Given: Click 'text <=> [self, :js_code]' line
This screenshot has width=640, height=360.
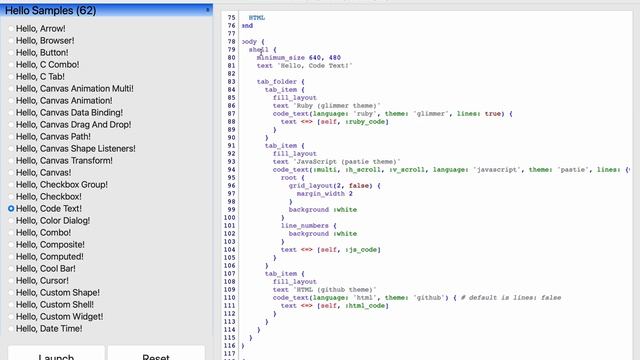Looking at the screenshot, I should click(x=331, y=249).
